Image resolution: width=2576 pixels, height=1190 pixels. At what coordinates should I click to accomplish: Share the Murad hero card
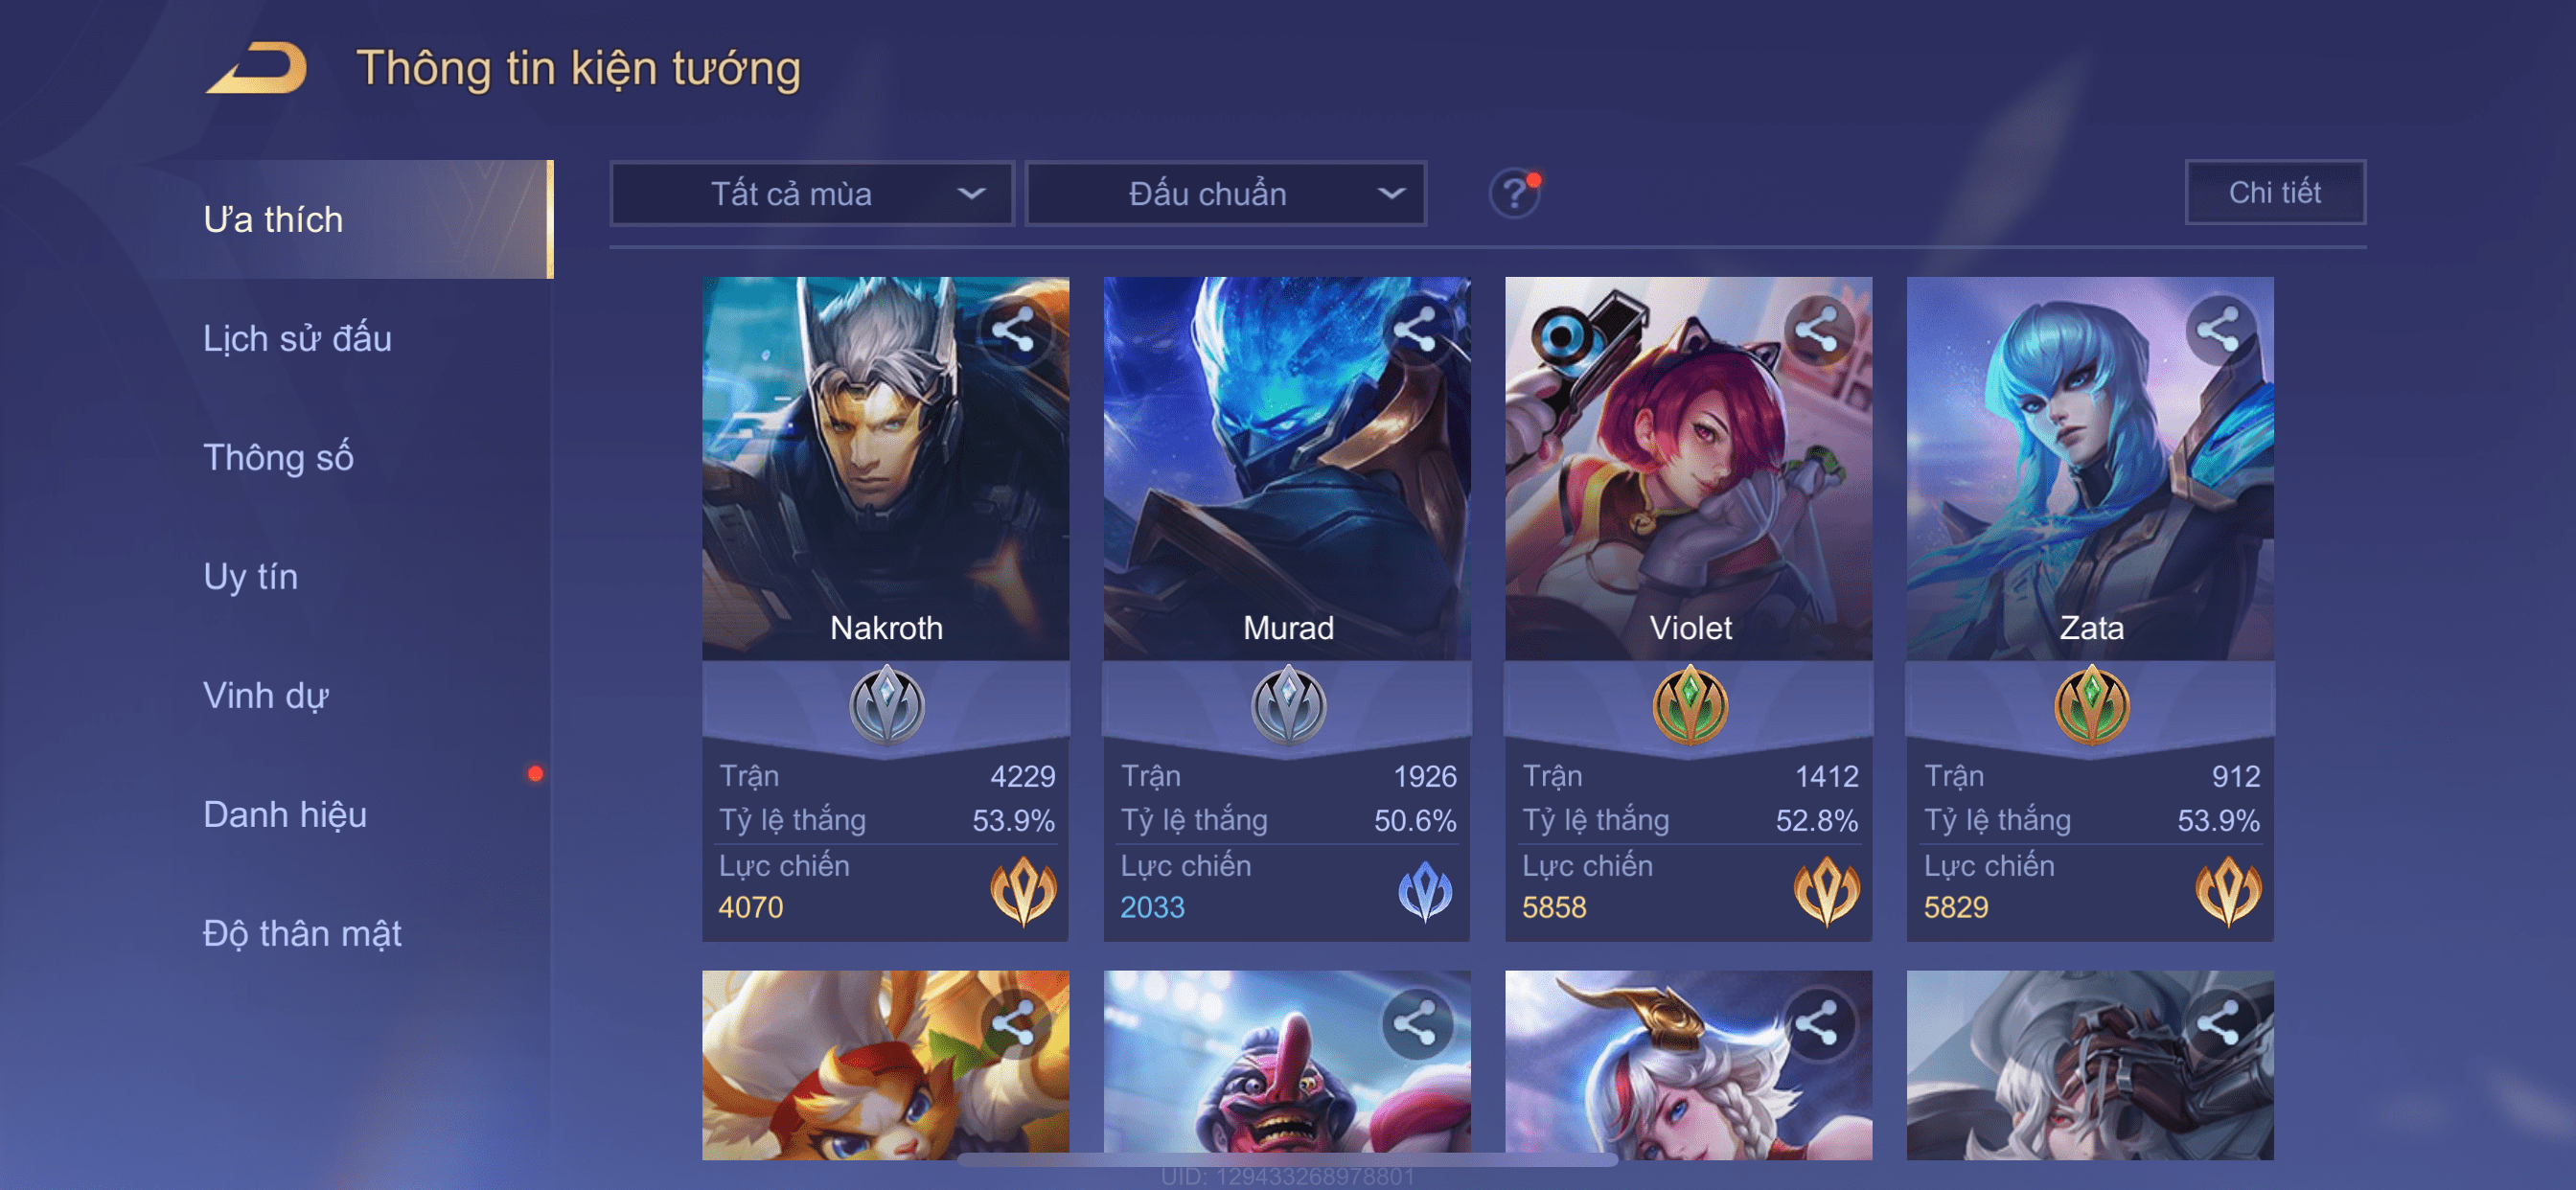pyautogui.click(x=1416, y=330)
